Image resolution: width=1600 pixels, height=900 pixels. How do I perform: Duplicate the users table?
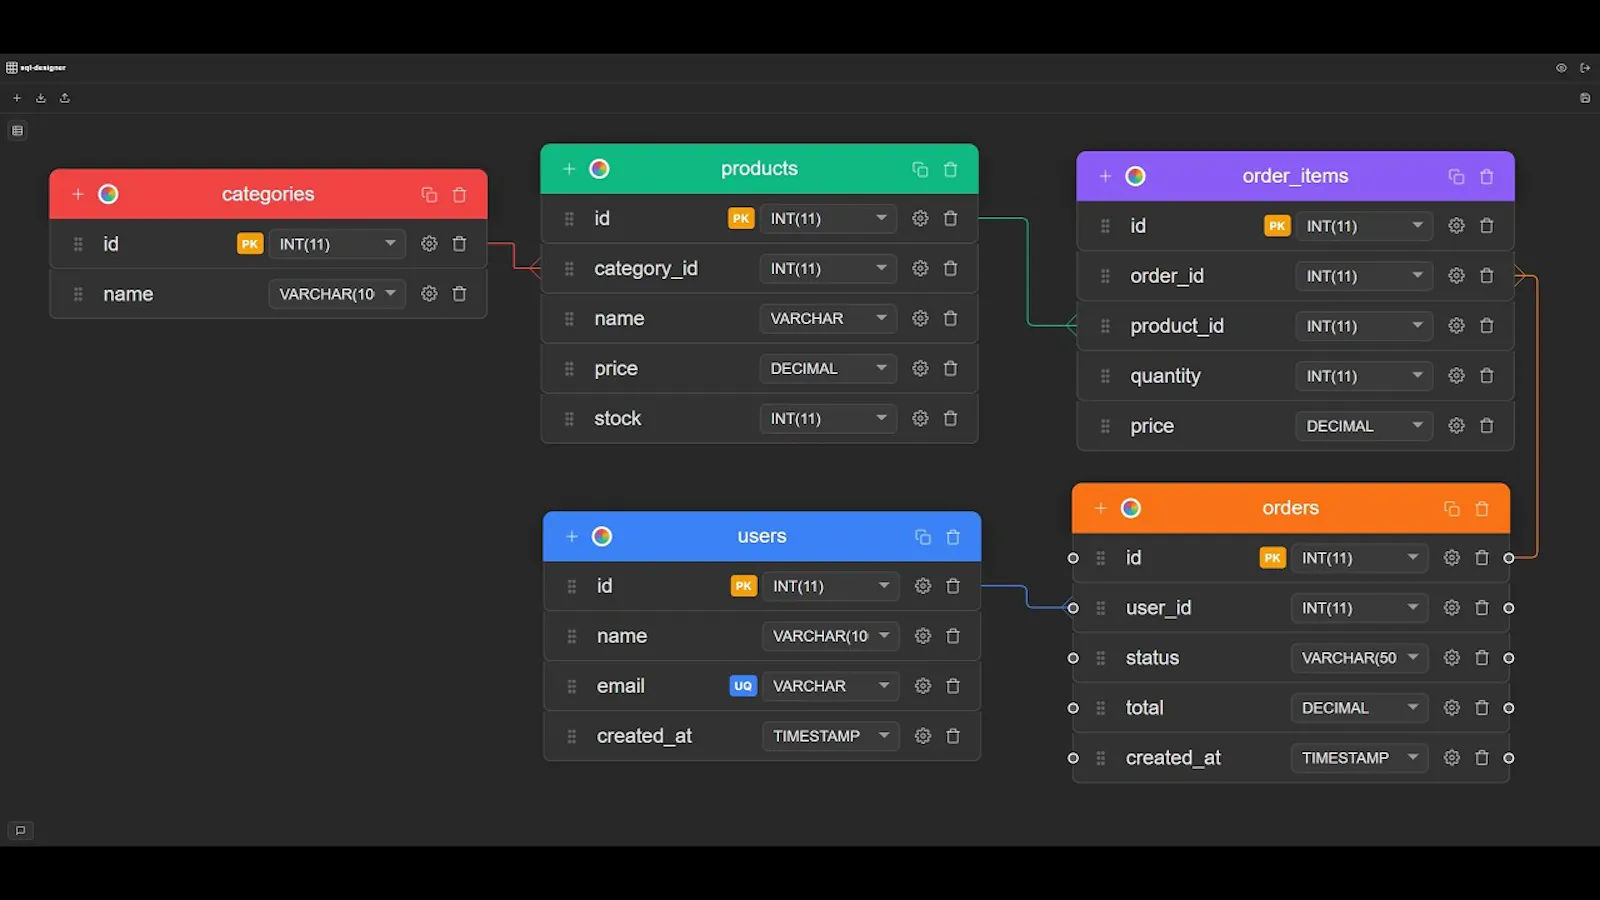tap(923, 537)
